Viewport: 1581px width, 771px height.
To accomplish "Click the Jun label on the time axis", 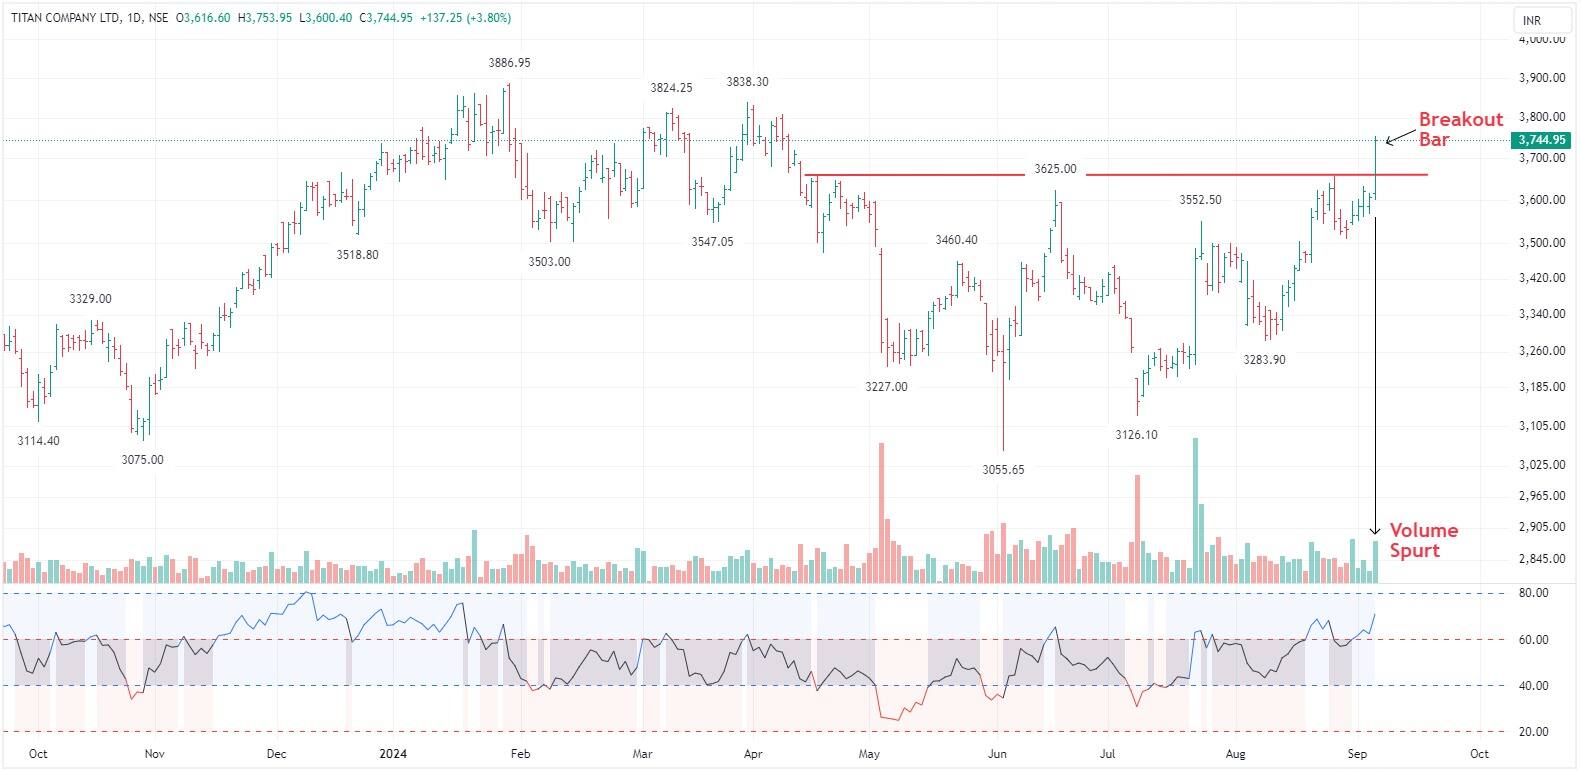I will tap(996, 754).
